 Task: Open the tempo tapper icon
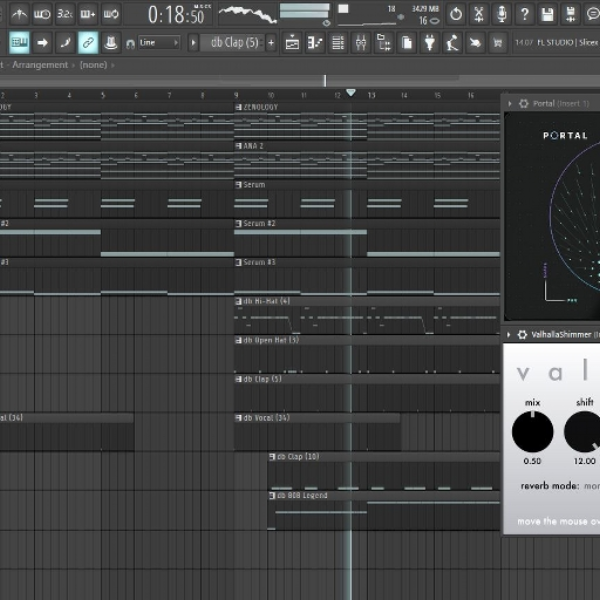[x=452, y=42]
